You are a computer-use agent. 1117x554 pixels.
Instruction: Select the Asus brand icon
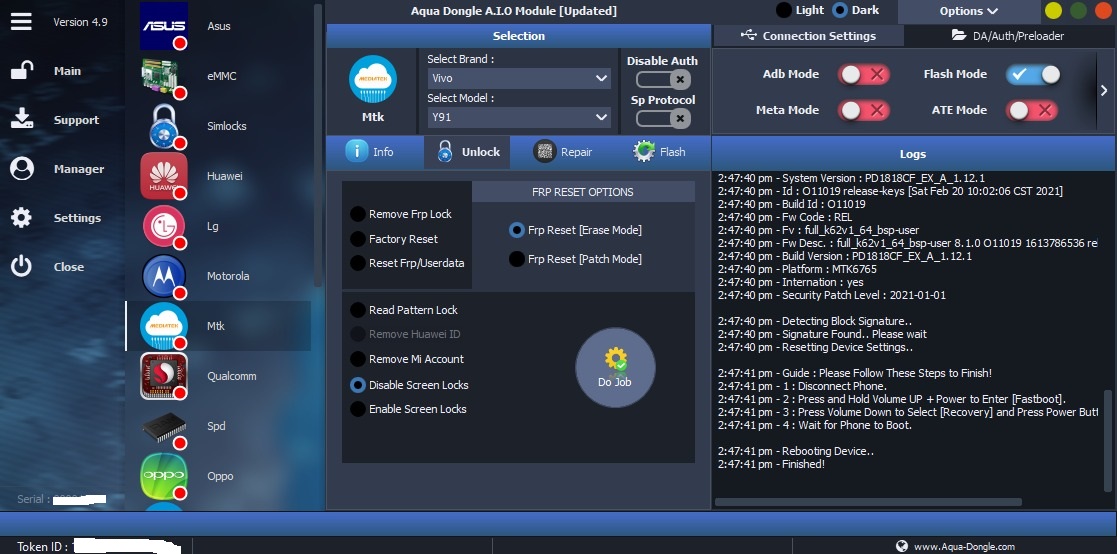click(164, 26)
